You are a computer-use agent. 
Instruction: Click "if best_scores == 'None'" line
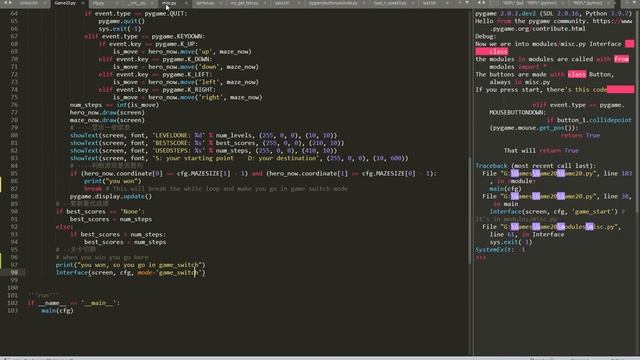tap(100, 212)
